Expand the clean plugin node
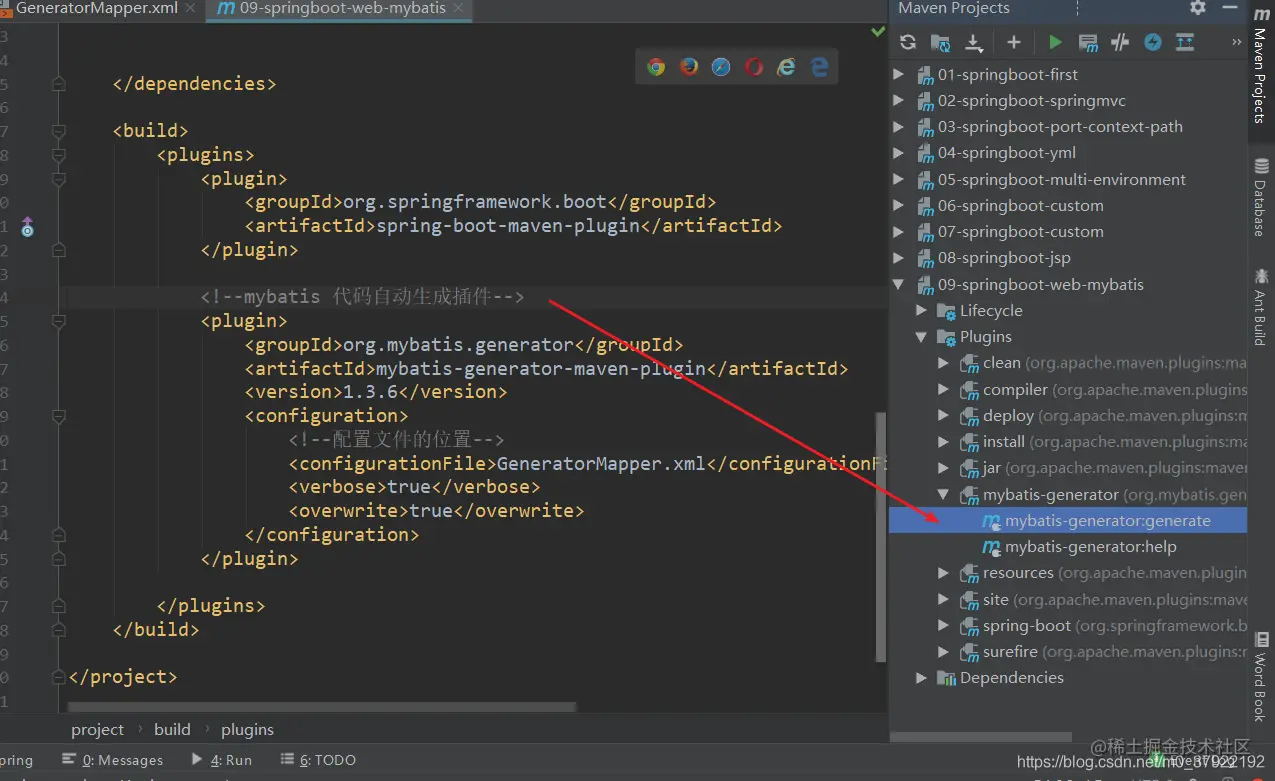The width and height of the screenshot is (1275, 781). click(943, 363)
